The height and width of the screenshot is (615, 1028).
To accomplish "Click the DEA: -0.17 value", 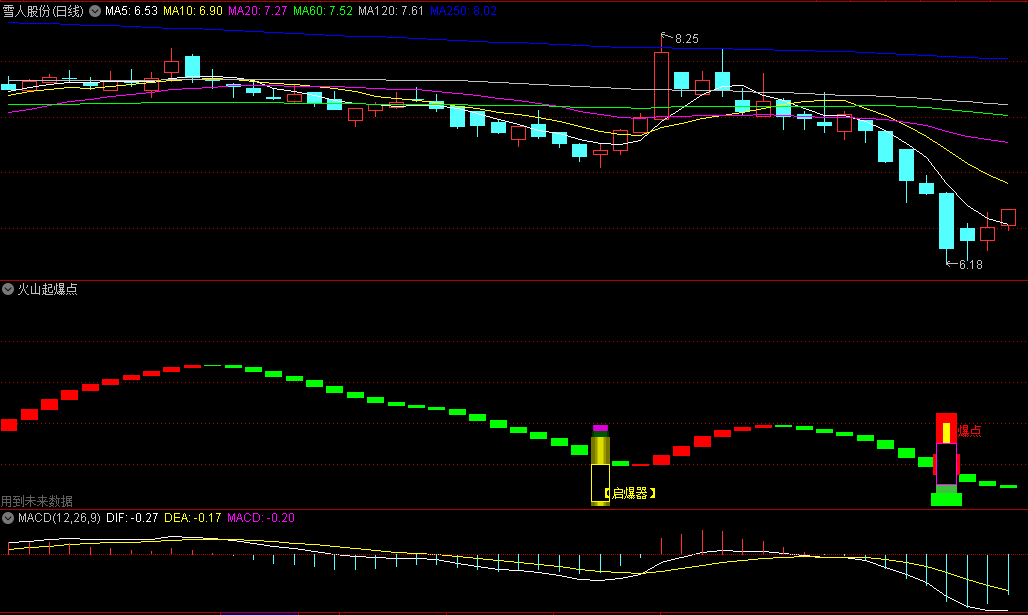I will pyautogui.click(x=192, y=518).
